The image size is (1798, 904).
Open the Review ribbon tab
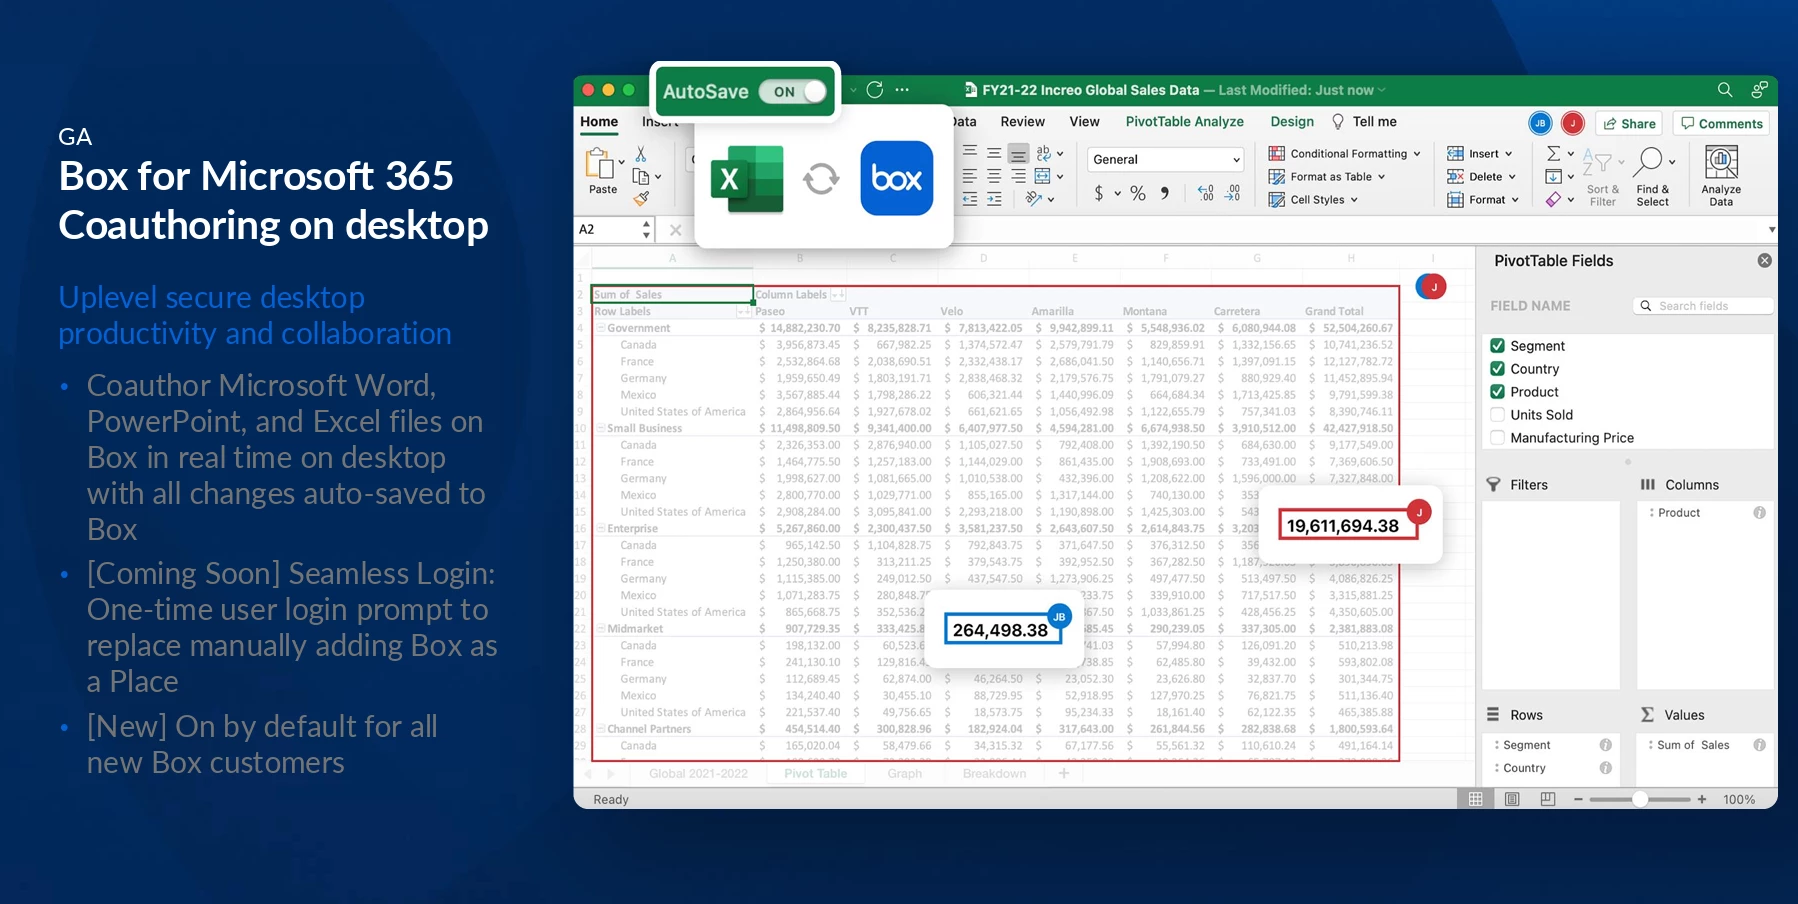coord(1022,122)
